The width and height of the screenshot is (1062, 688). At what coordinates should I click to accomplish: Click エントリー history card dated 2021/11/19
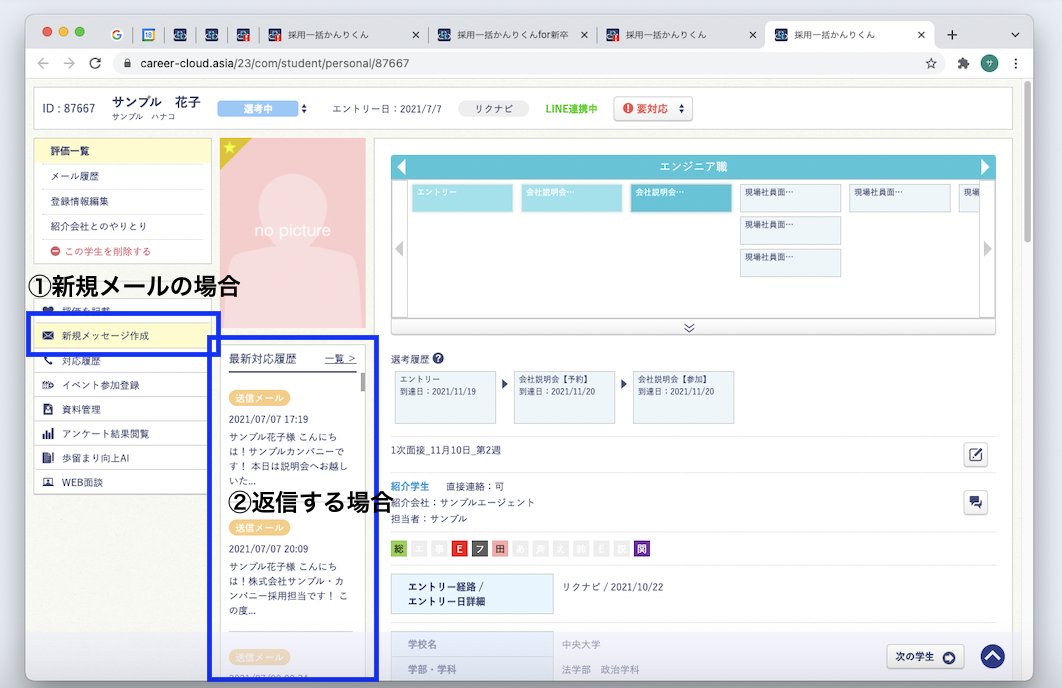(x=445, y=397)
